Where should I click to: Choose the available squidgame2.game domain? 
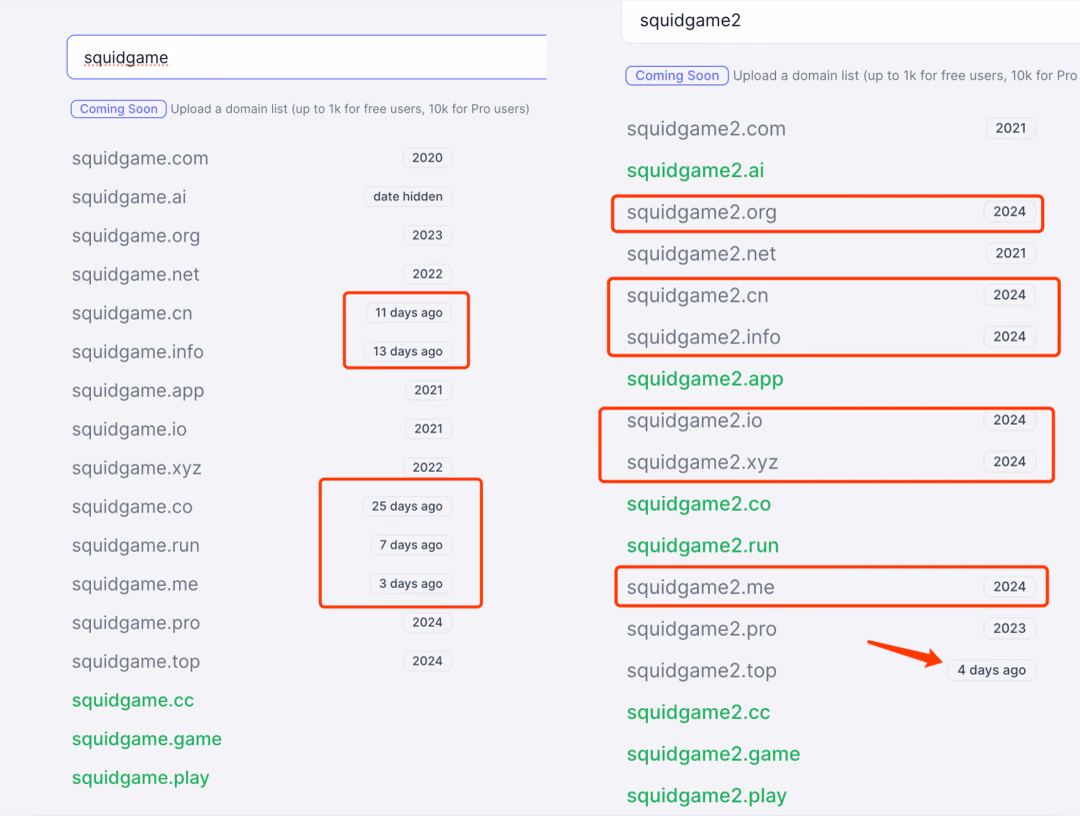(713, 754)
